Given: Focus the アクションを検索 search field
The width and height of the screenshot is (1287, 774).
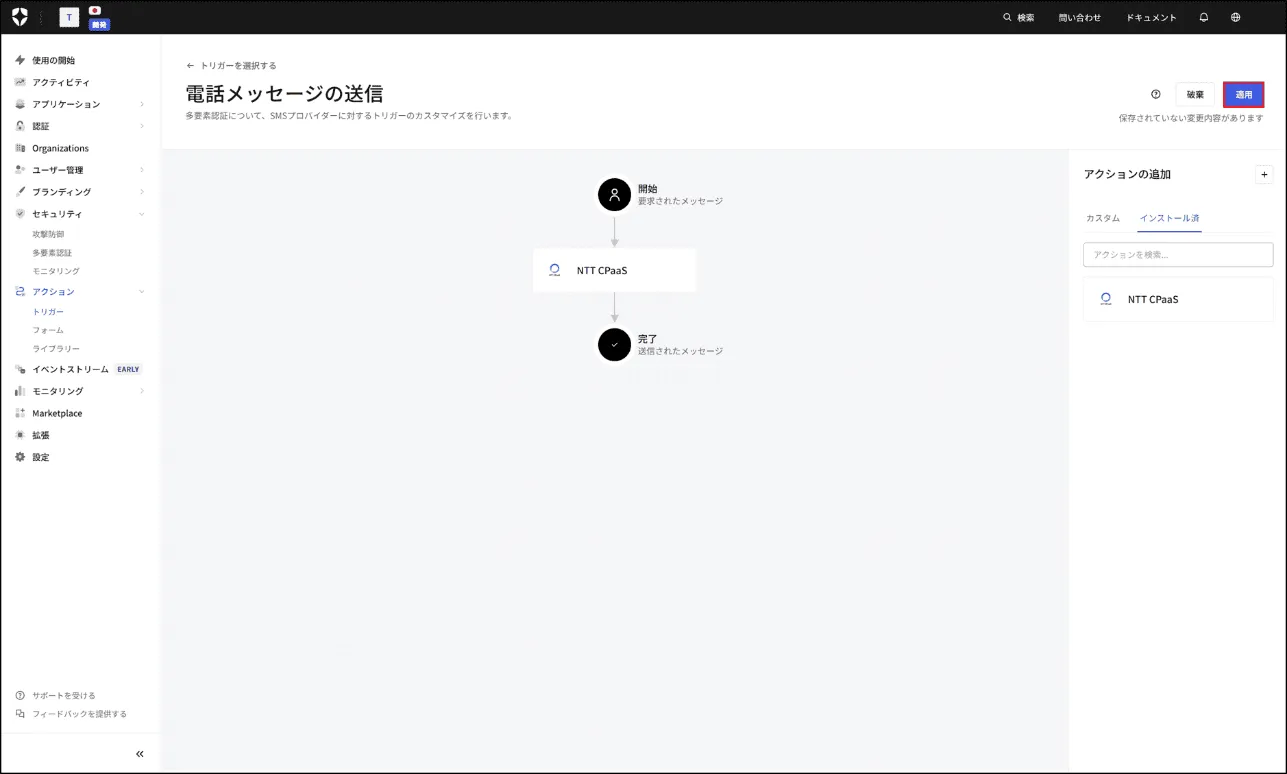Looking at the screenshot, I should click(x=1178, y=255).
